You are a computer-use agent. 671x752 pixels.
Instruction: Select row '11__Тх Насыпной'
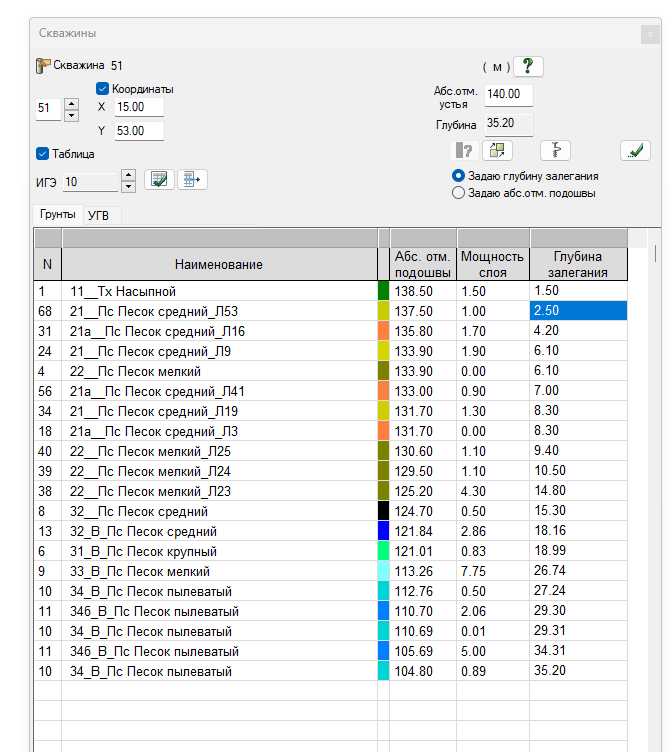[330, 291]
